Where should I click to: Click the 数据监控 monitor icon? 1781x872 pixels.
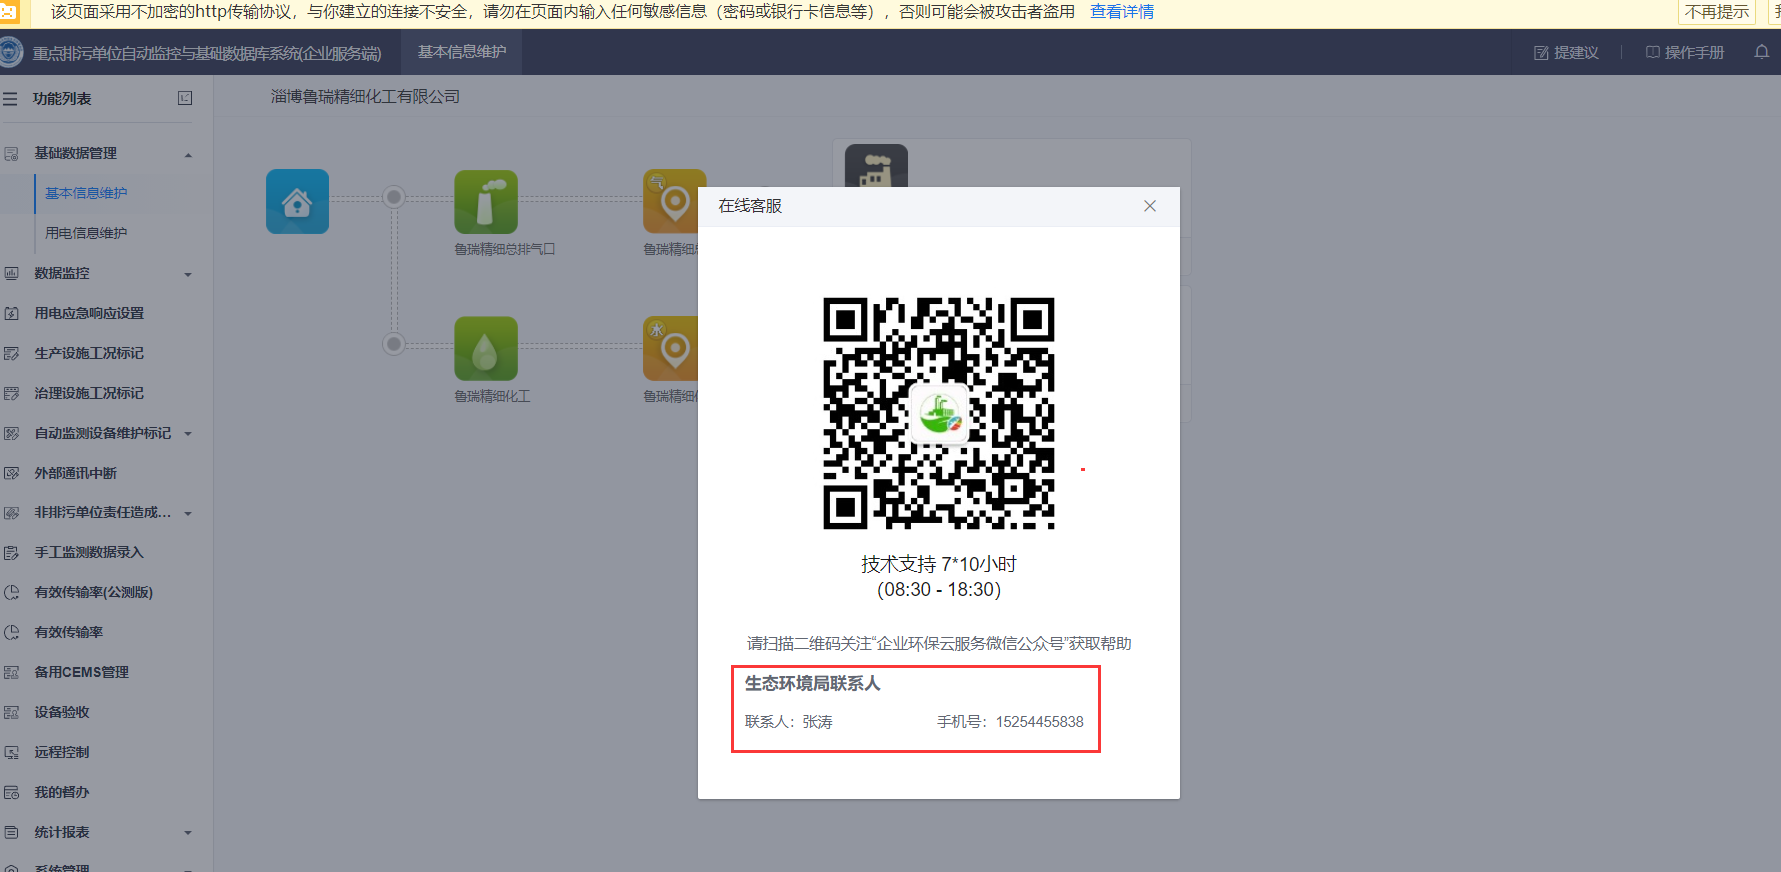pyautogui.click(x=12, y=273)
